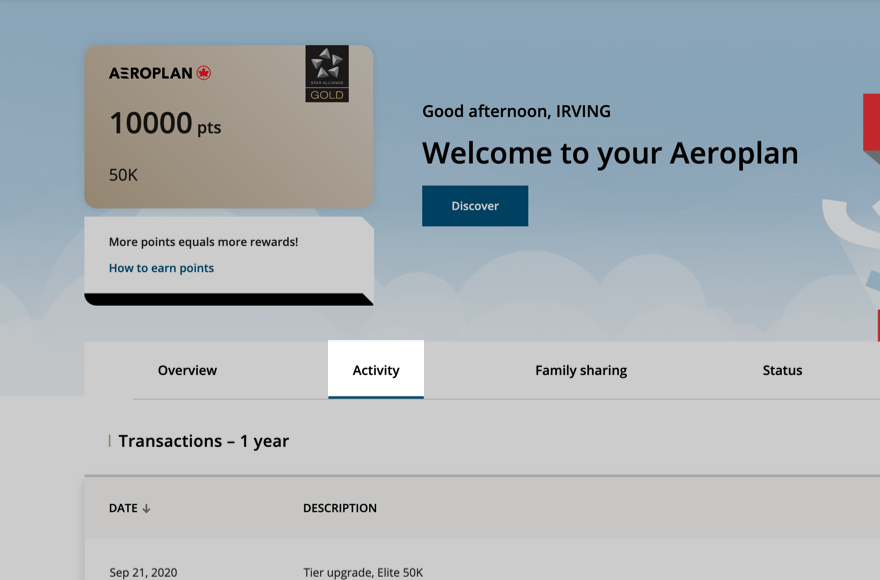Viewport: 880px width, 580px height.
Task: Click the Good afternoon, IRVING greeting
Action: [x=516, y=111]
